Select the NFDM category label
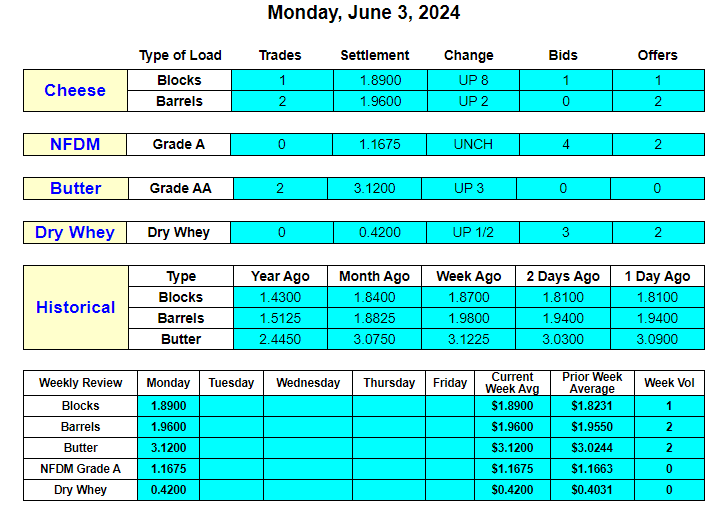Viewport: 723px width, 514px height. 75,144
